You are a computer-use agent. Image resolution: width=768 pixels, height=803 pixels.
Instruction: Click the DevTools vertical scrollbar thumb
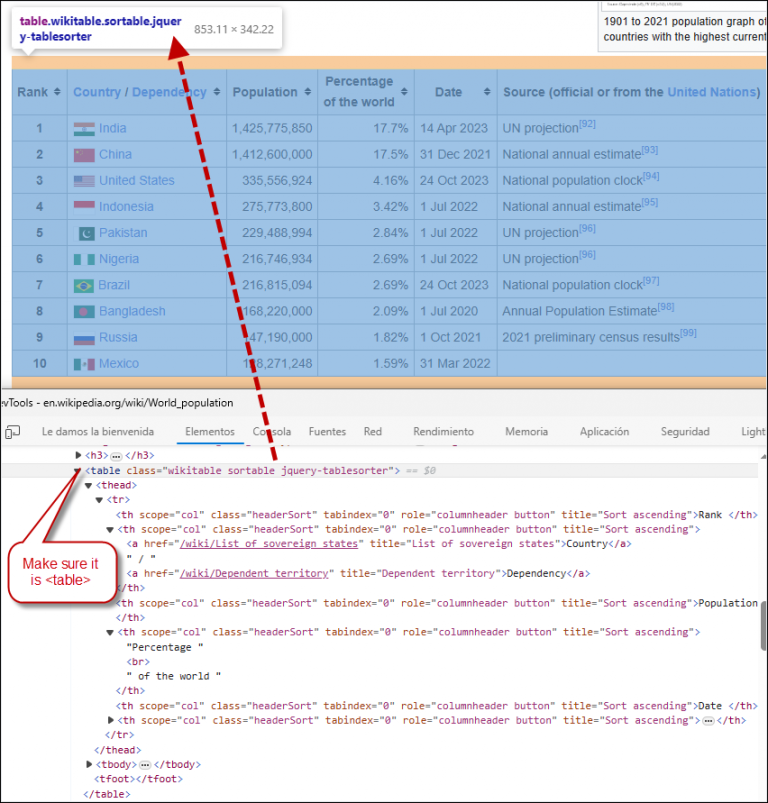tap(762, 627)
